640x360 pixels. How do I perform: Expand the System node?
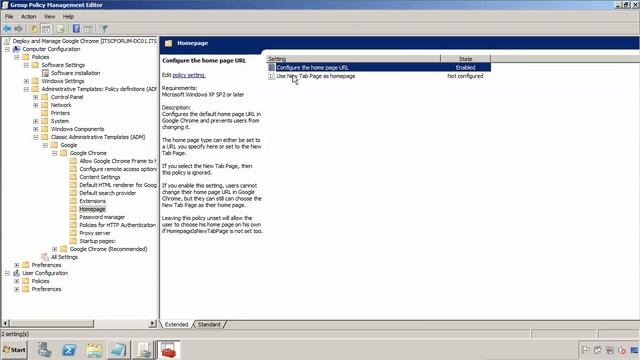pyautogui.click(x=36, y=121)
